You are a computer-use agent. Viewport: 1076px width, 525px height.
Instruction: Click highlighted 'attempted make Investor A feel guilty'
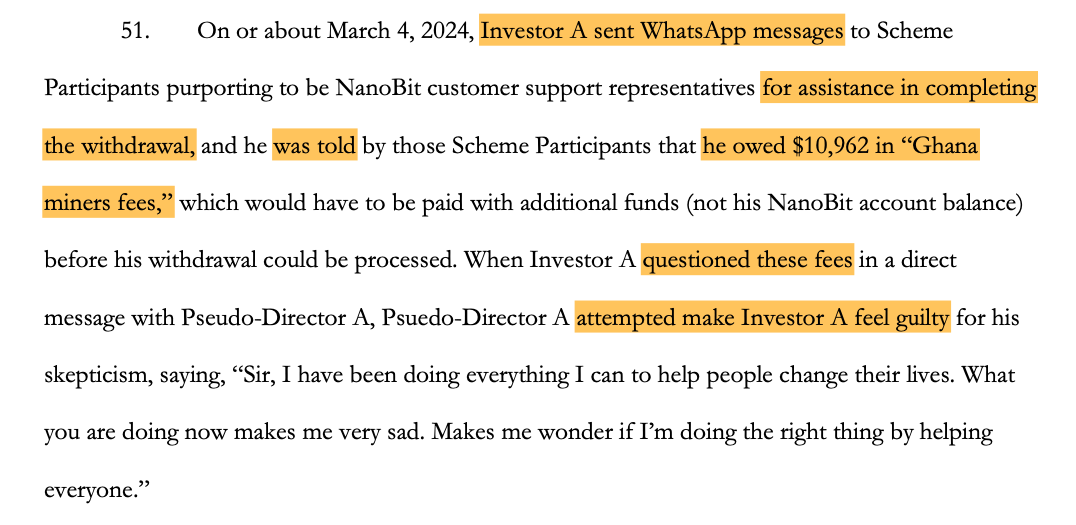[762, 318]
